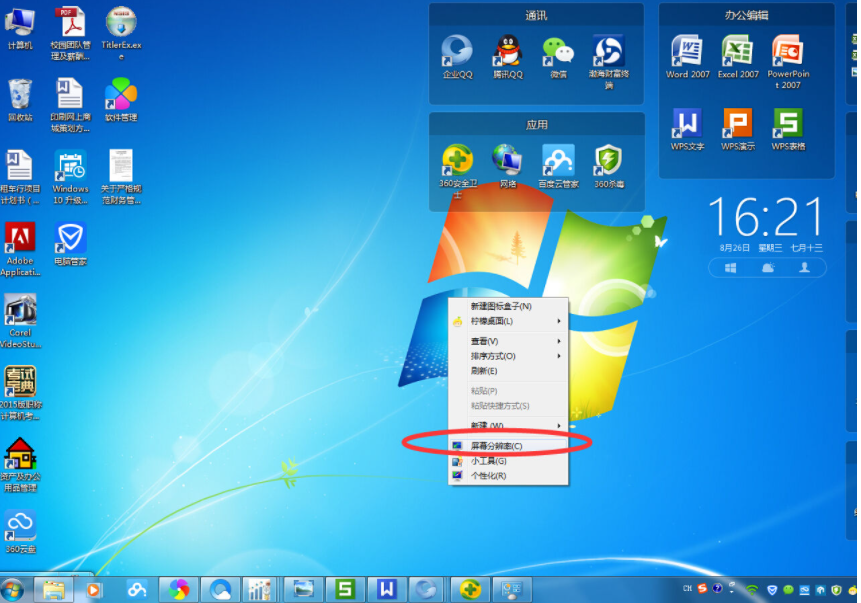Image resolution: width=861 pixels, height=603 pixels.
Task: Expand 查看(V) submenu
Action: [x=508, y=341]
